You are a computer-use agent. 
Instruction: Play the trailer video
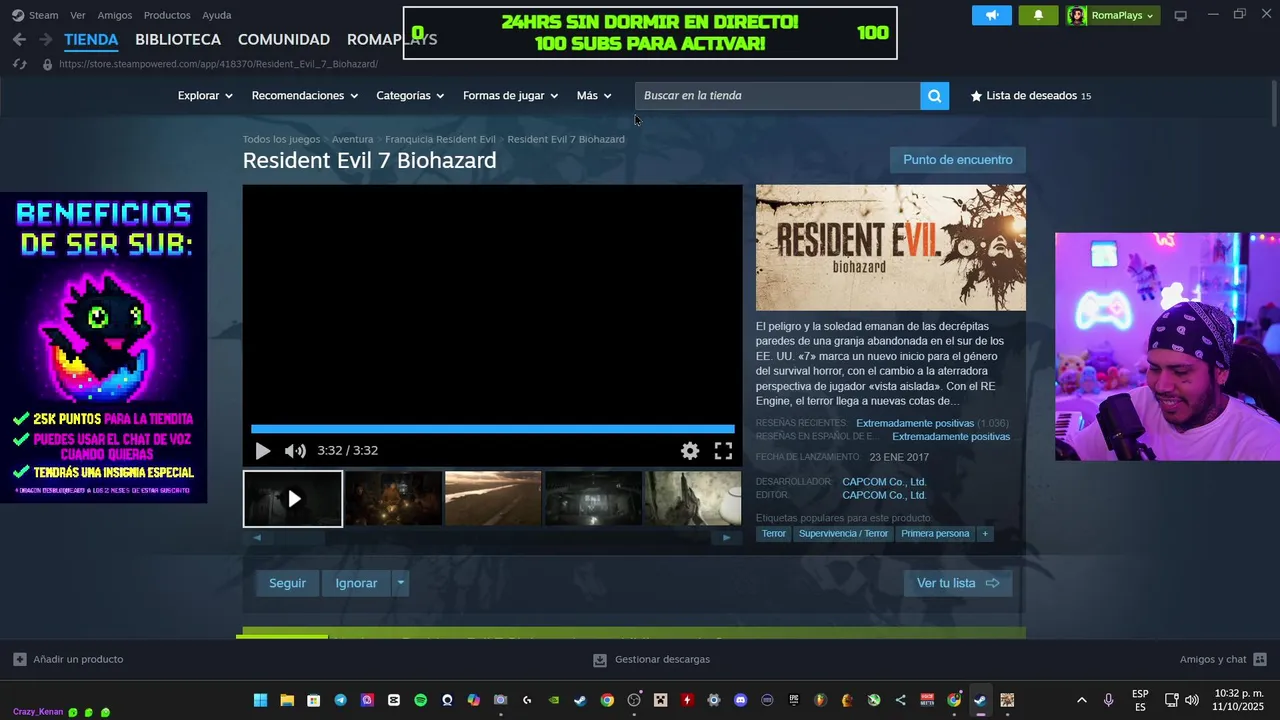click(262, 451)
